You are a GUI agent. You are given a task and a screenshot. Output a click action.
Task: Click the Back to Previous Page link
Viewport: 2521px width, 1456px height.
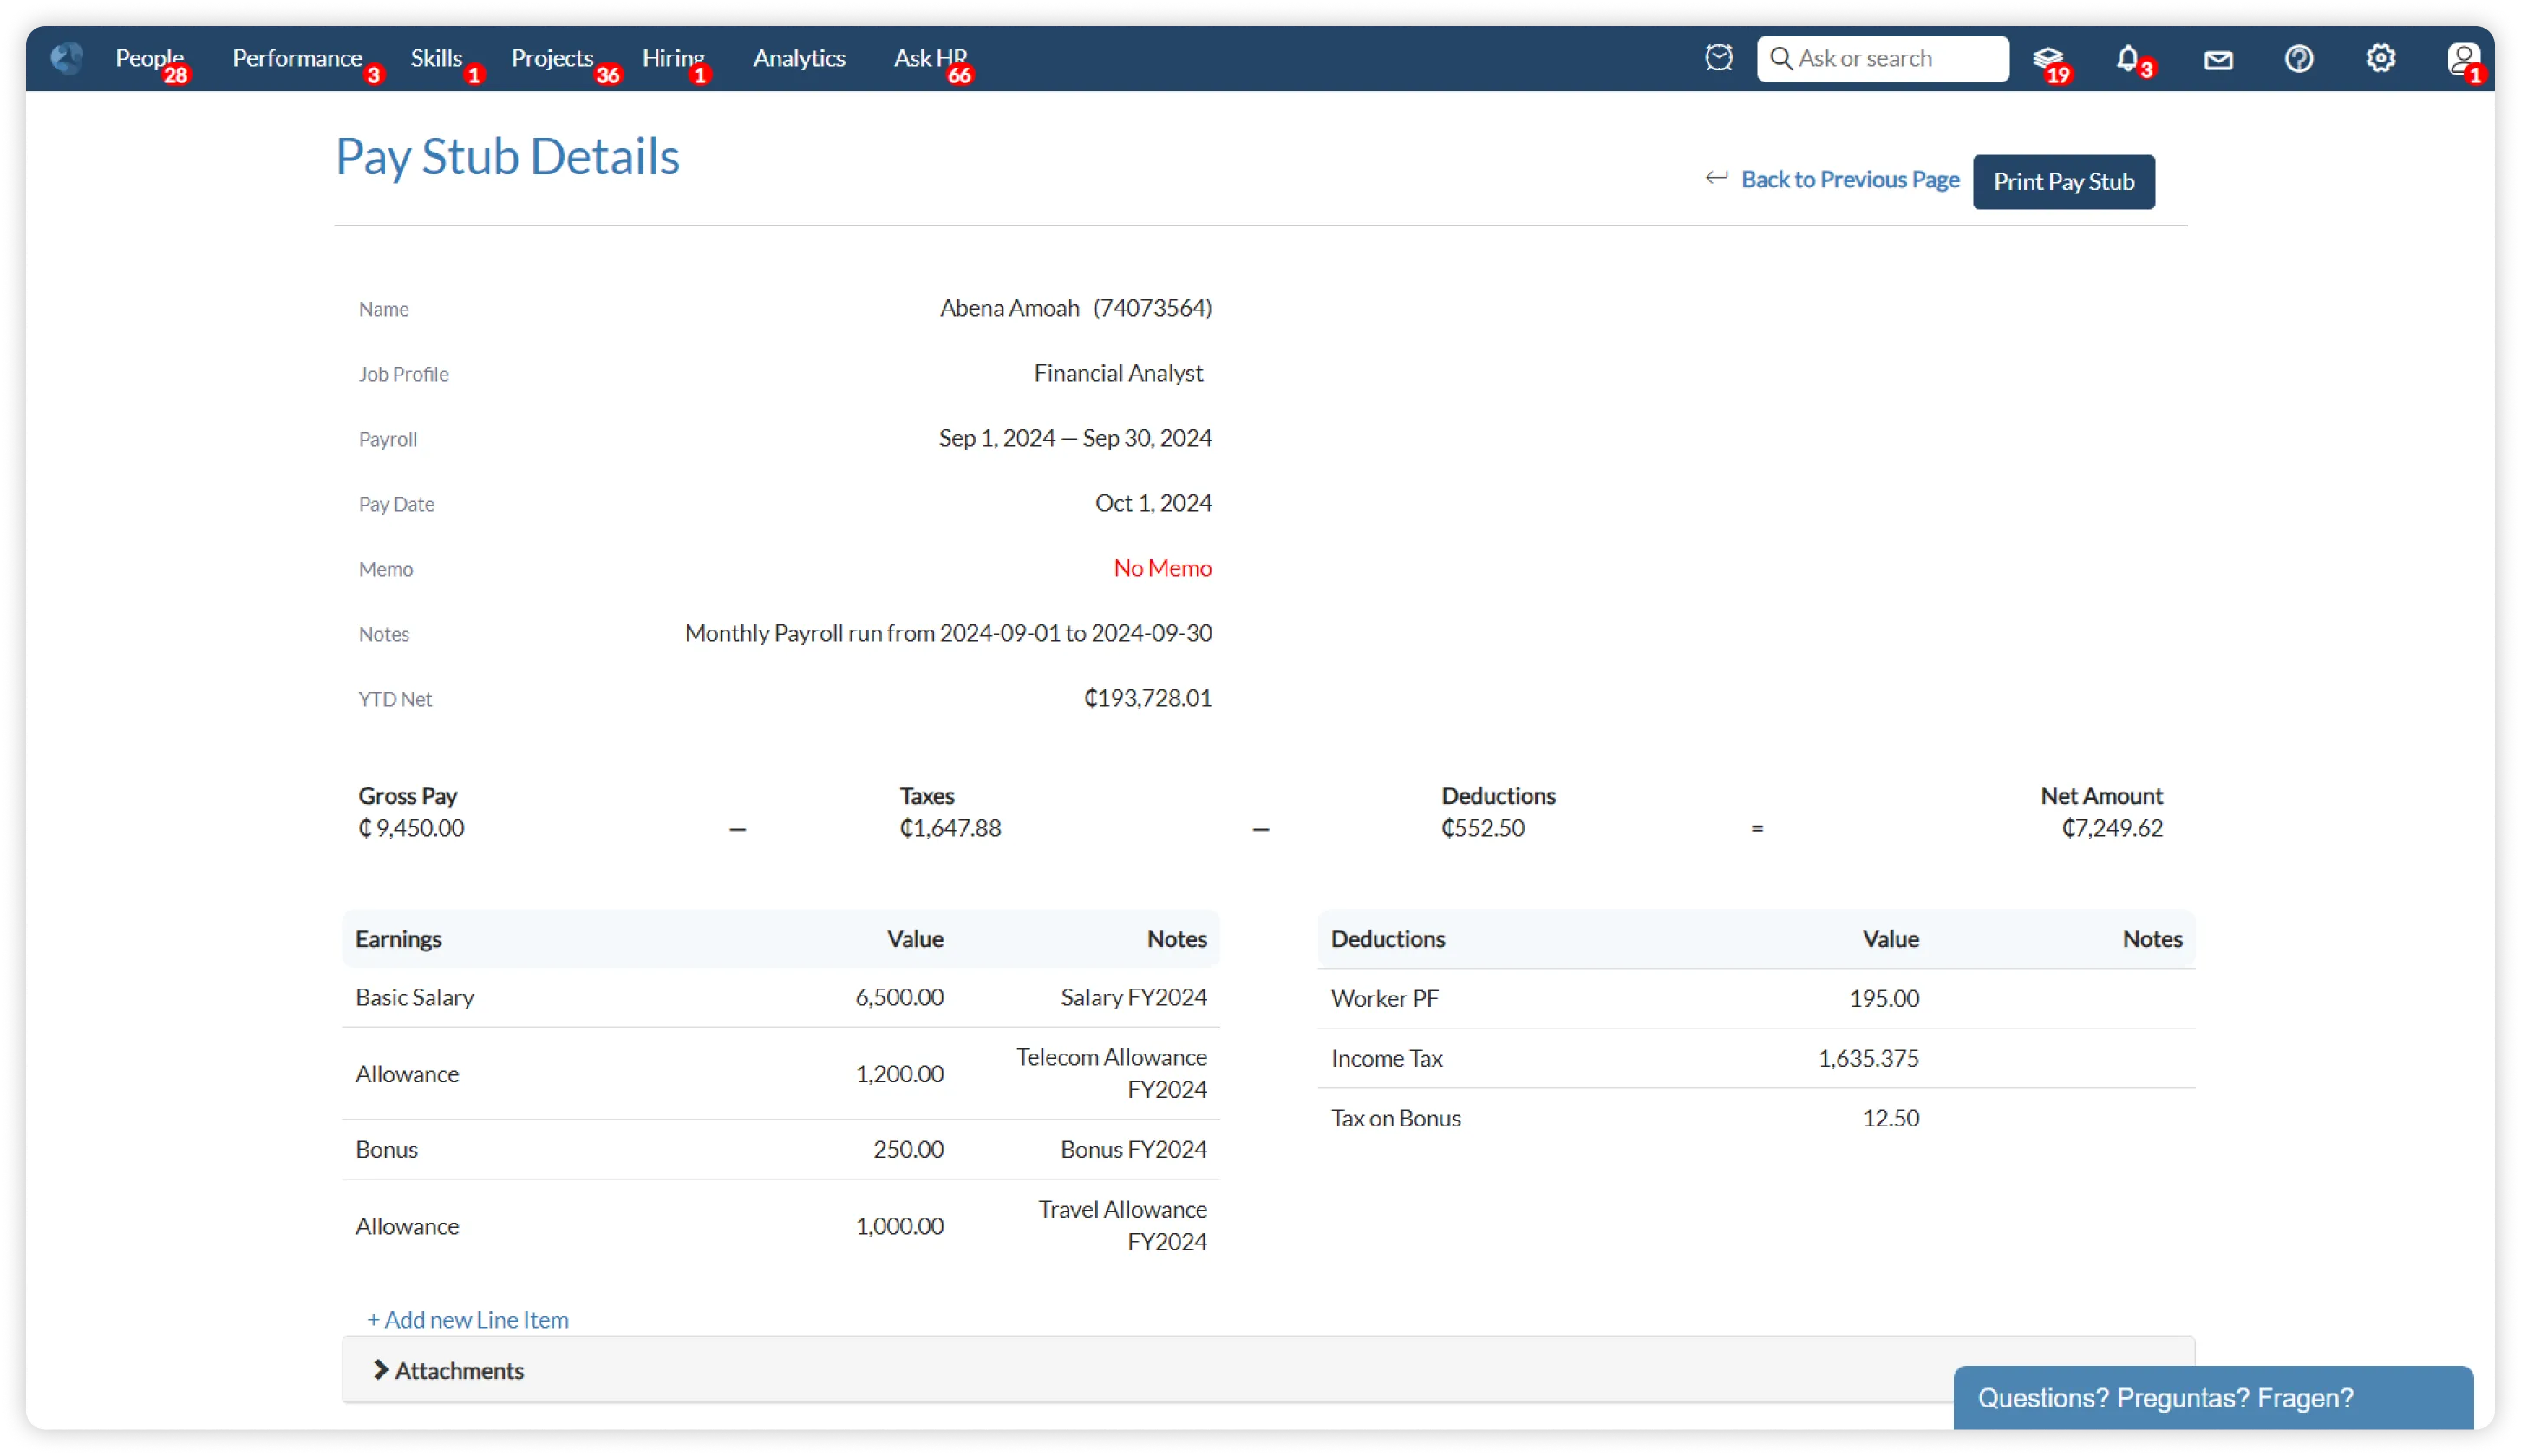click(1849, 179)
